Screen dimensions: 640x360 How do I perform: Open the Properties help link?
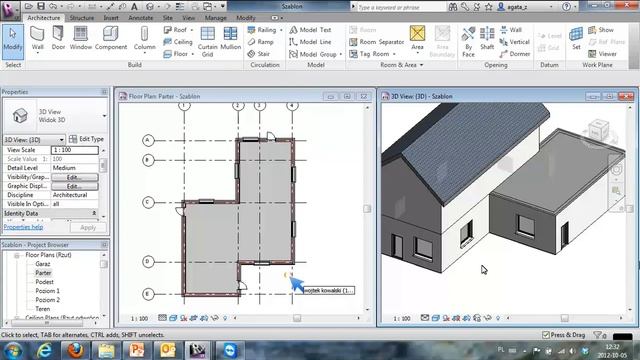coord(23,227)
